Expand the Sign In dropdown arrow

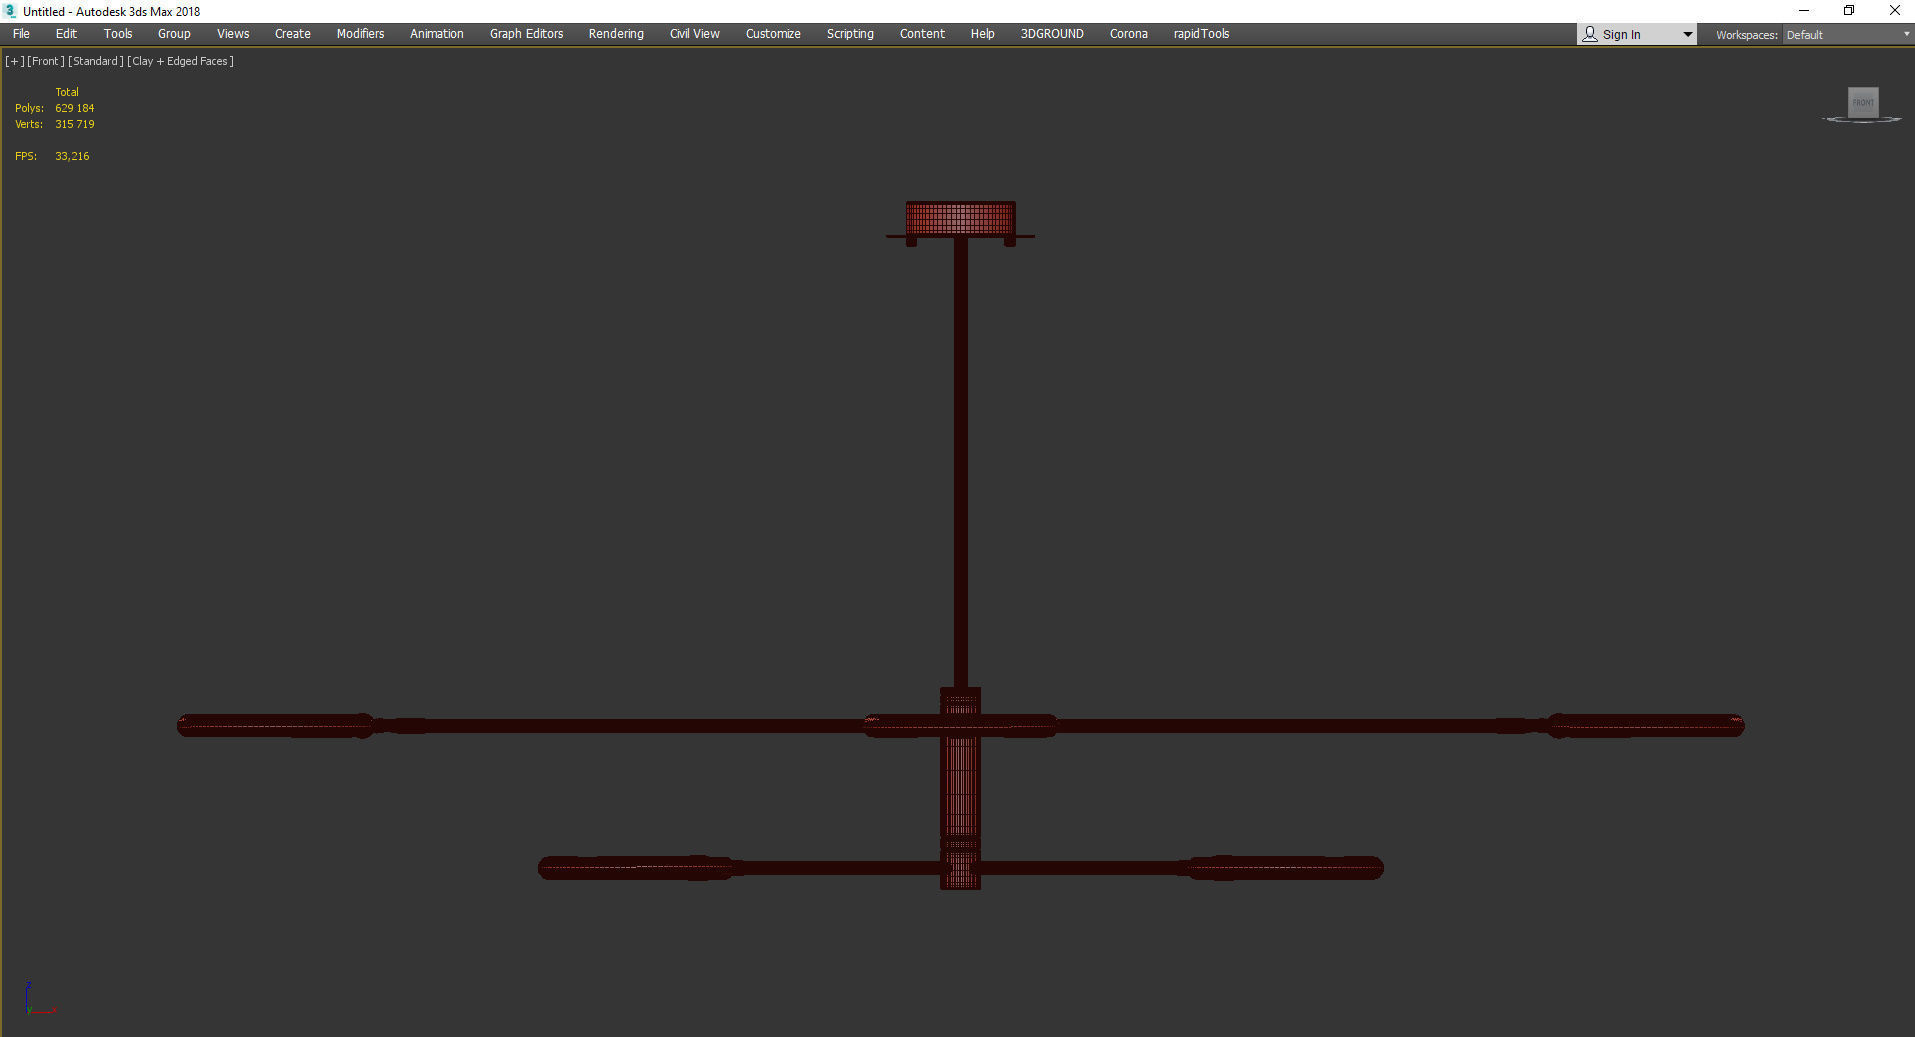(x=1688, y=35)
